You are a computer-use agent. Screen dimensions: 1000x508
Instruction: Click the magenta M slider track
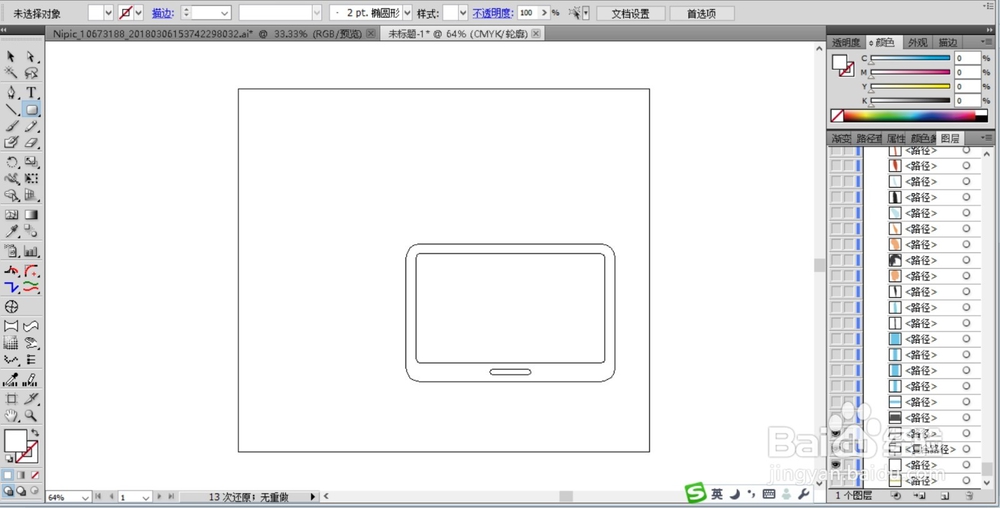(x=910, y=72)
